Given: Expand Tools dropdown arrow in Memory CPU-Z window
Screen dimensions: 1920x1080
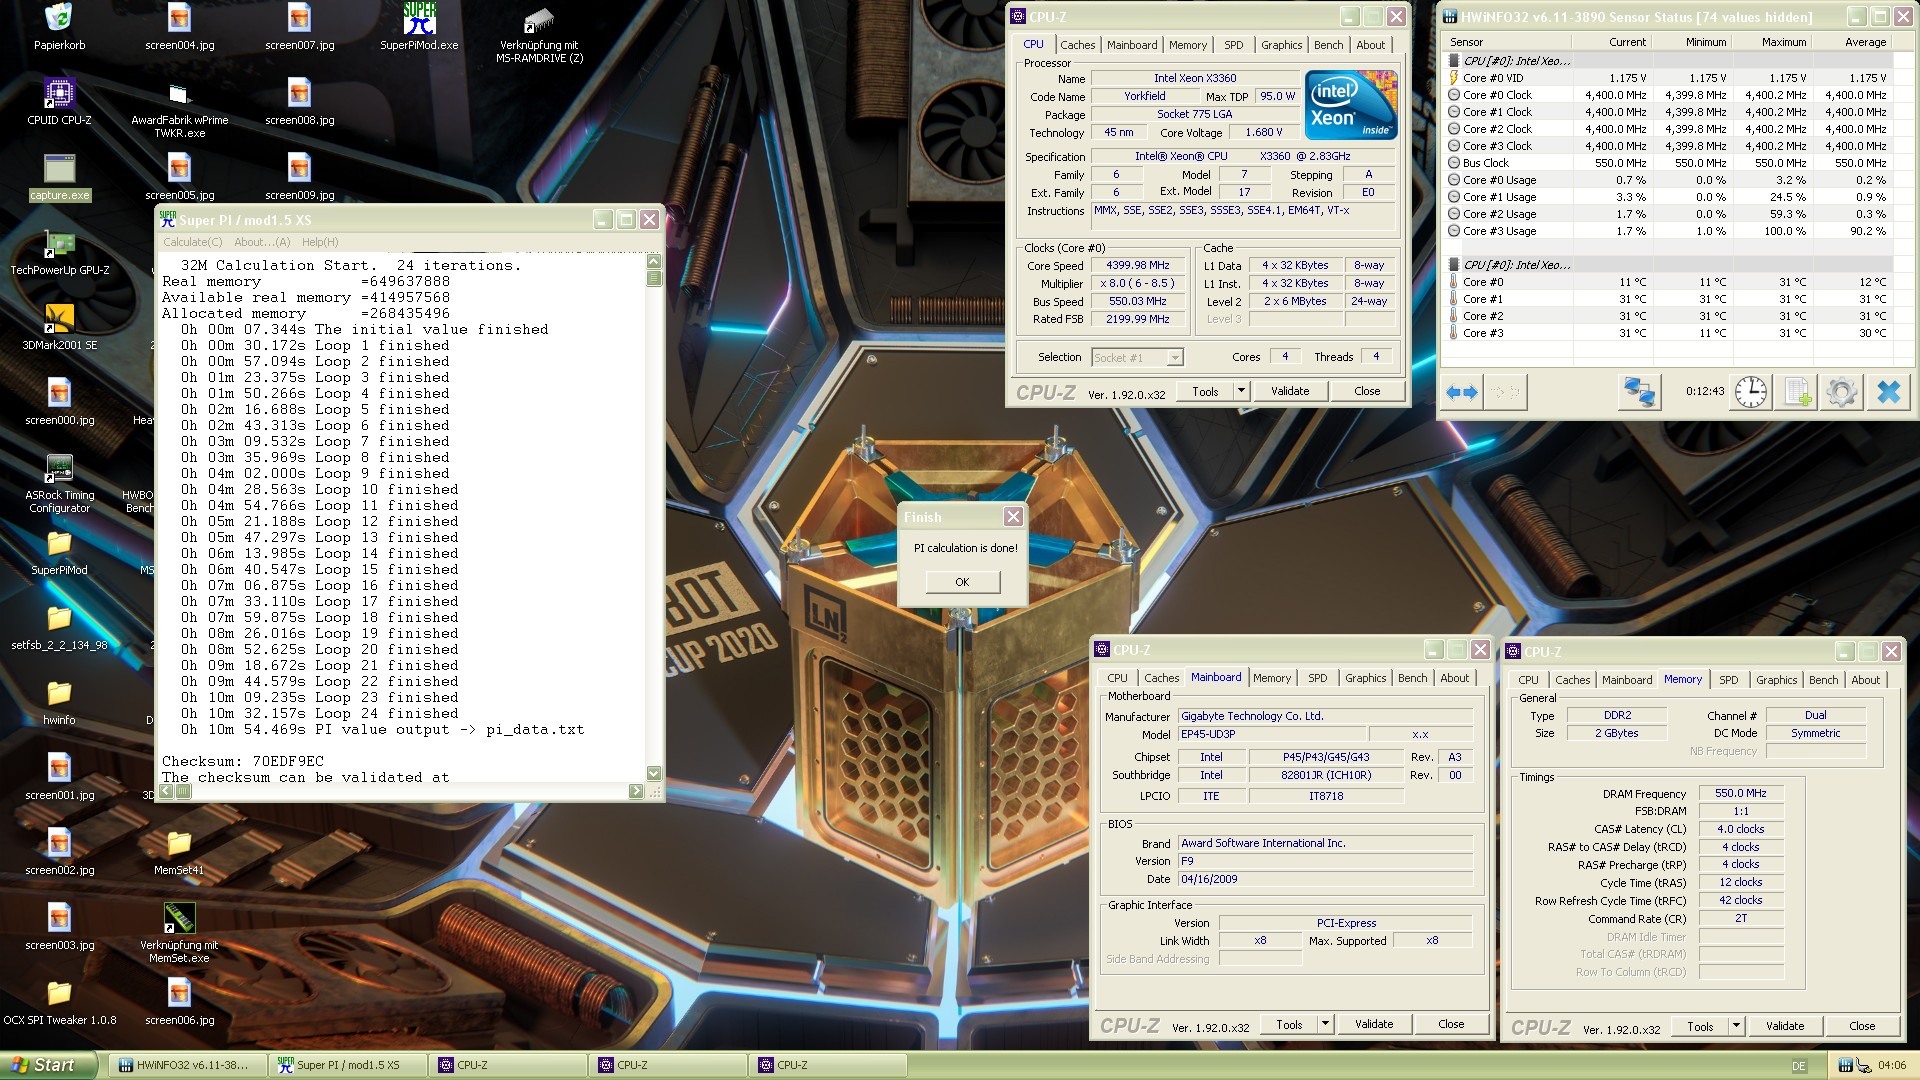Looking at the screenshot, I should [1736, 1026].
